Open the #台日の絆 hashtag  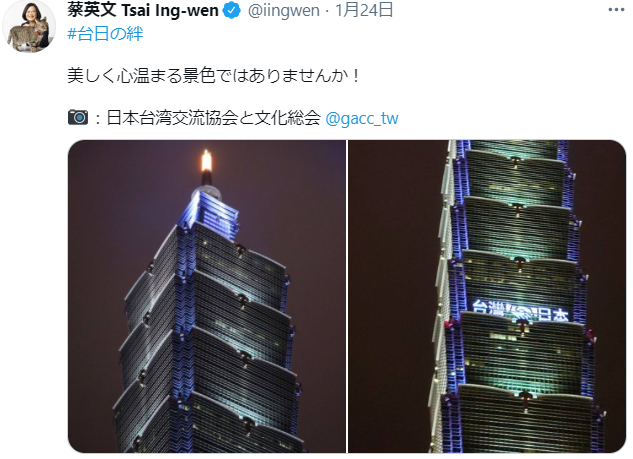pos(105,34)
